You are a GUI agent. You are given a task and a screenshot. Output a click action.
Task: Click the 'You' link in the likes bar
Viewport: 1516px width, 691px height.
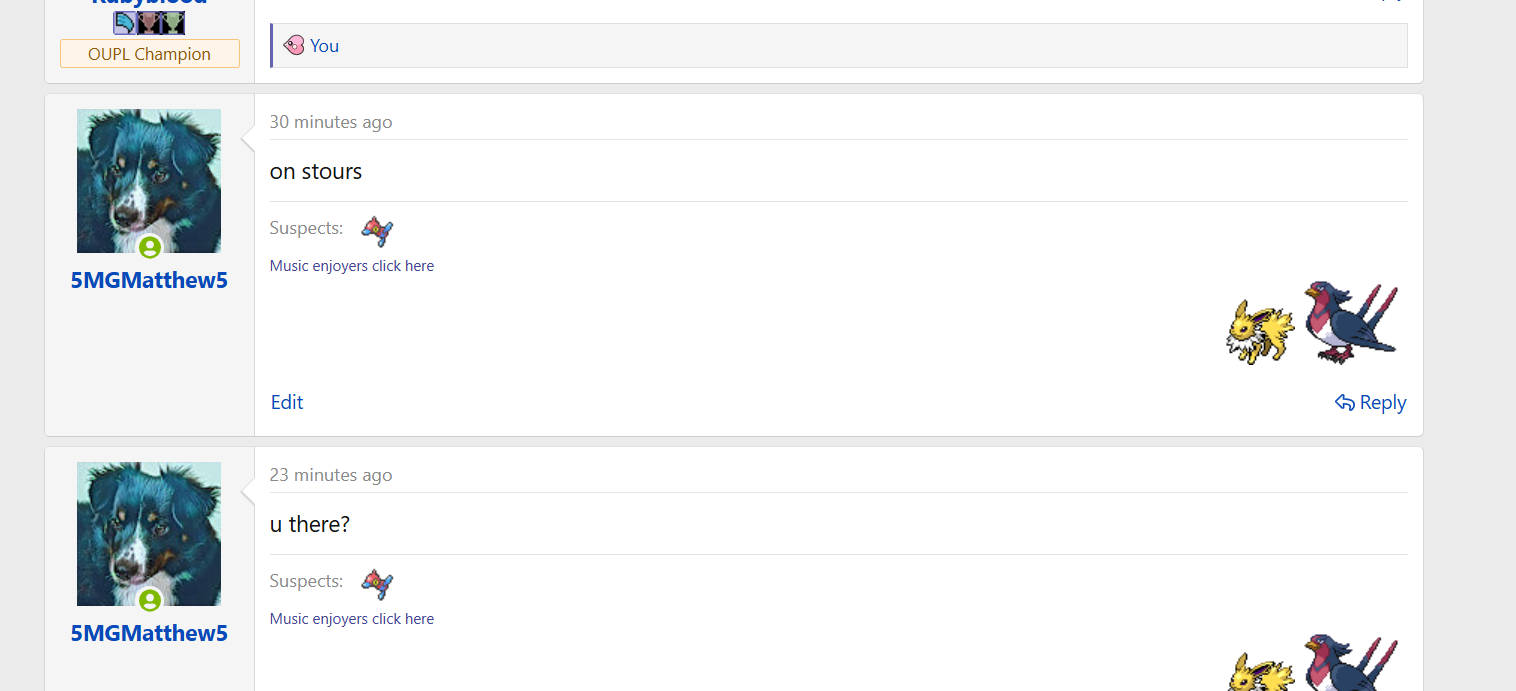tap(325, 46)
